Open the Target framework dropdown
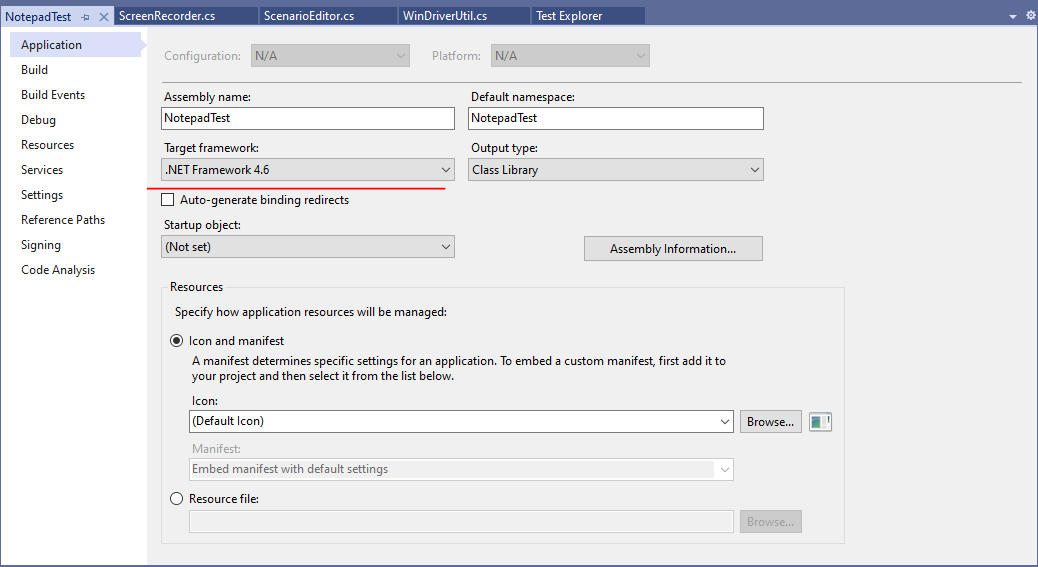This screenshot has width=1038, height=567. point(308,170)
